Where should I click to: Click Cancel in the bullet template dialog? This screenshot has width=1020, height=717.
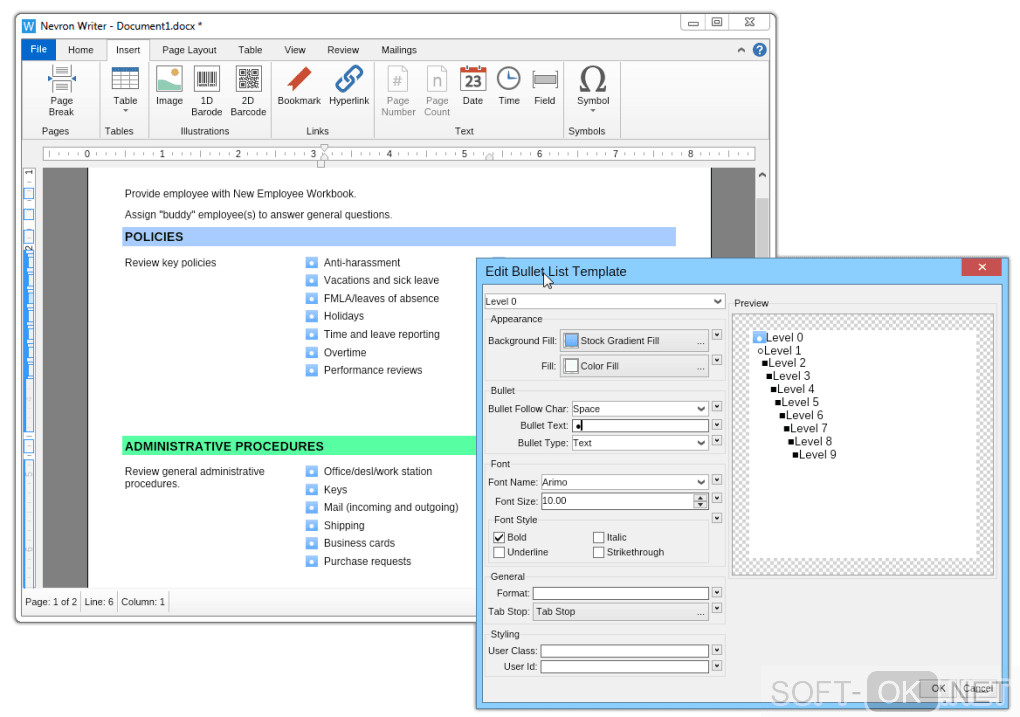(x=978, y=688)
